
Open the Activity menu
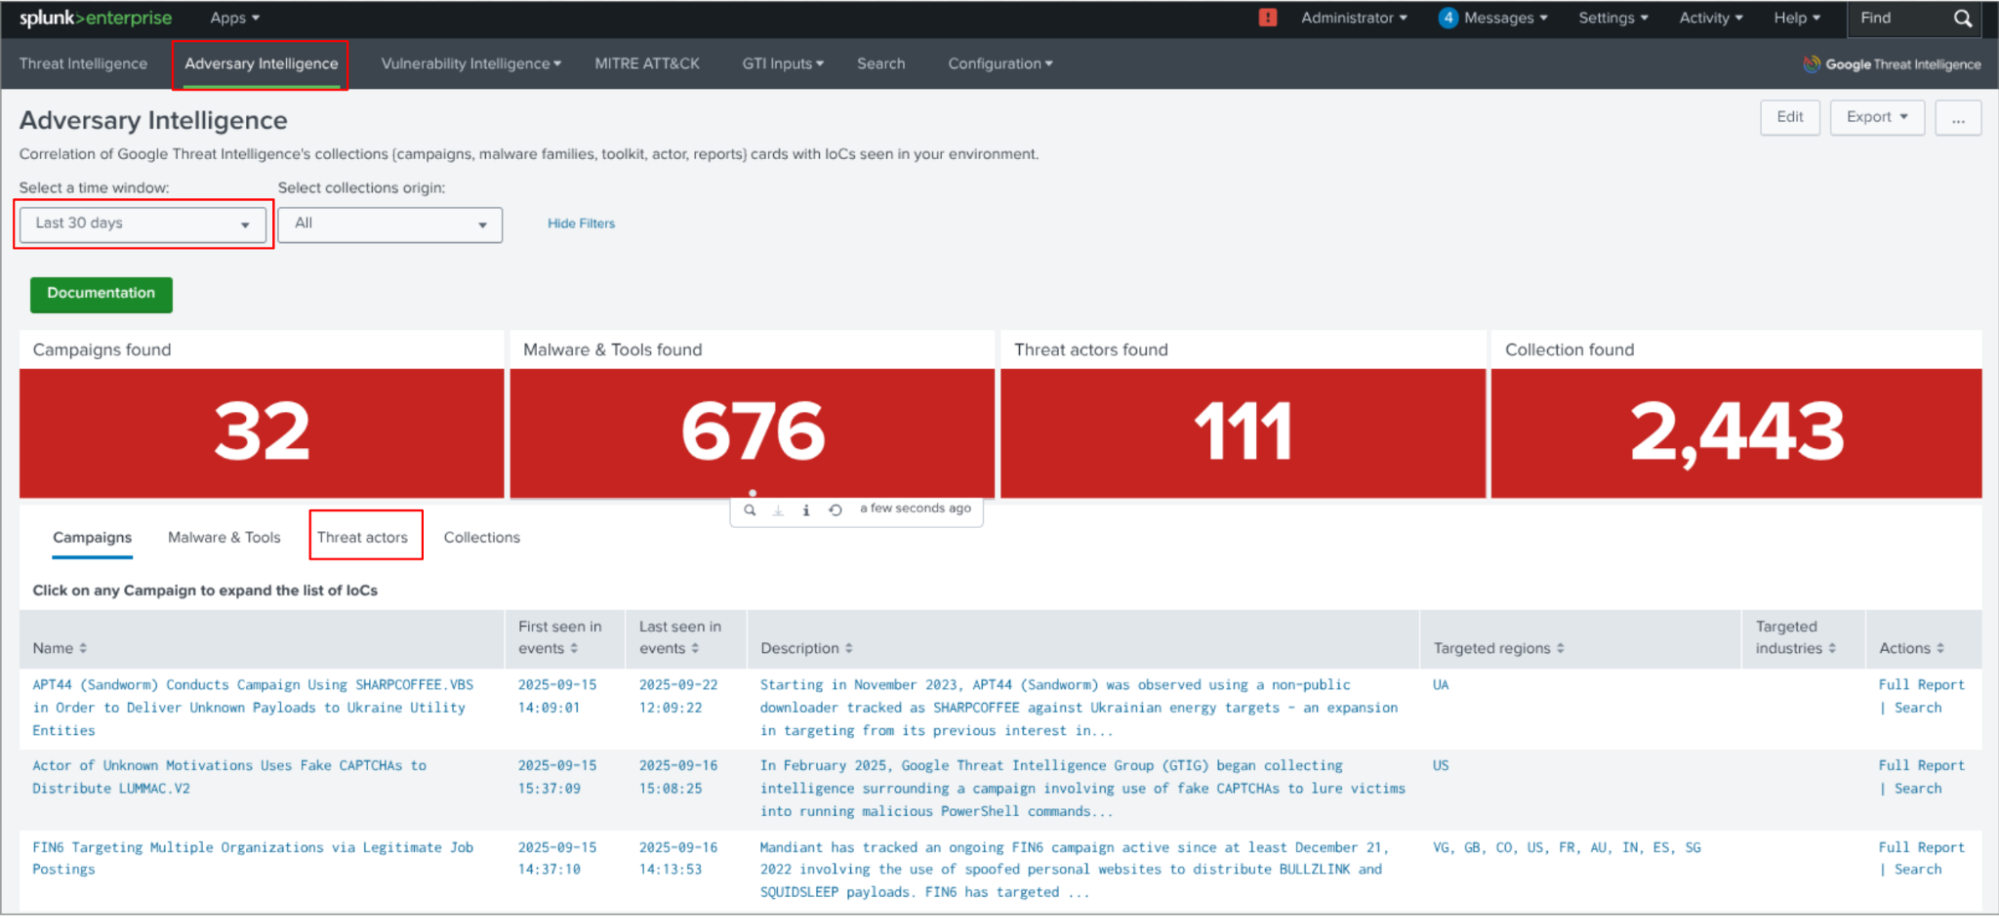pos(1711,18)
